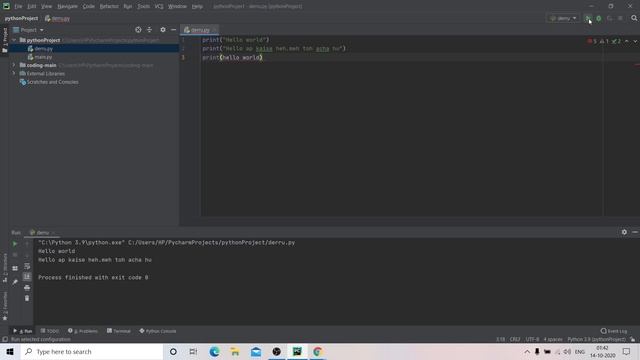640x360 pixels.
Task: Pin the Run tab
Action: pyautogui.click(x=15, y=282)
